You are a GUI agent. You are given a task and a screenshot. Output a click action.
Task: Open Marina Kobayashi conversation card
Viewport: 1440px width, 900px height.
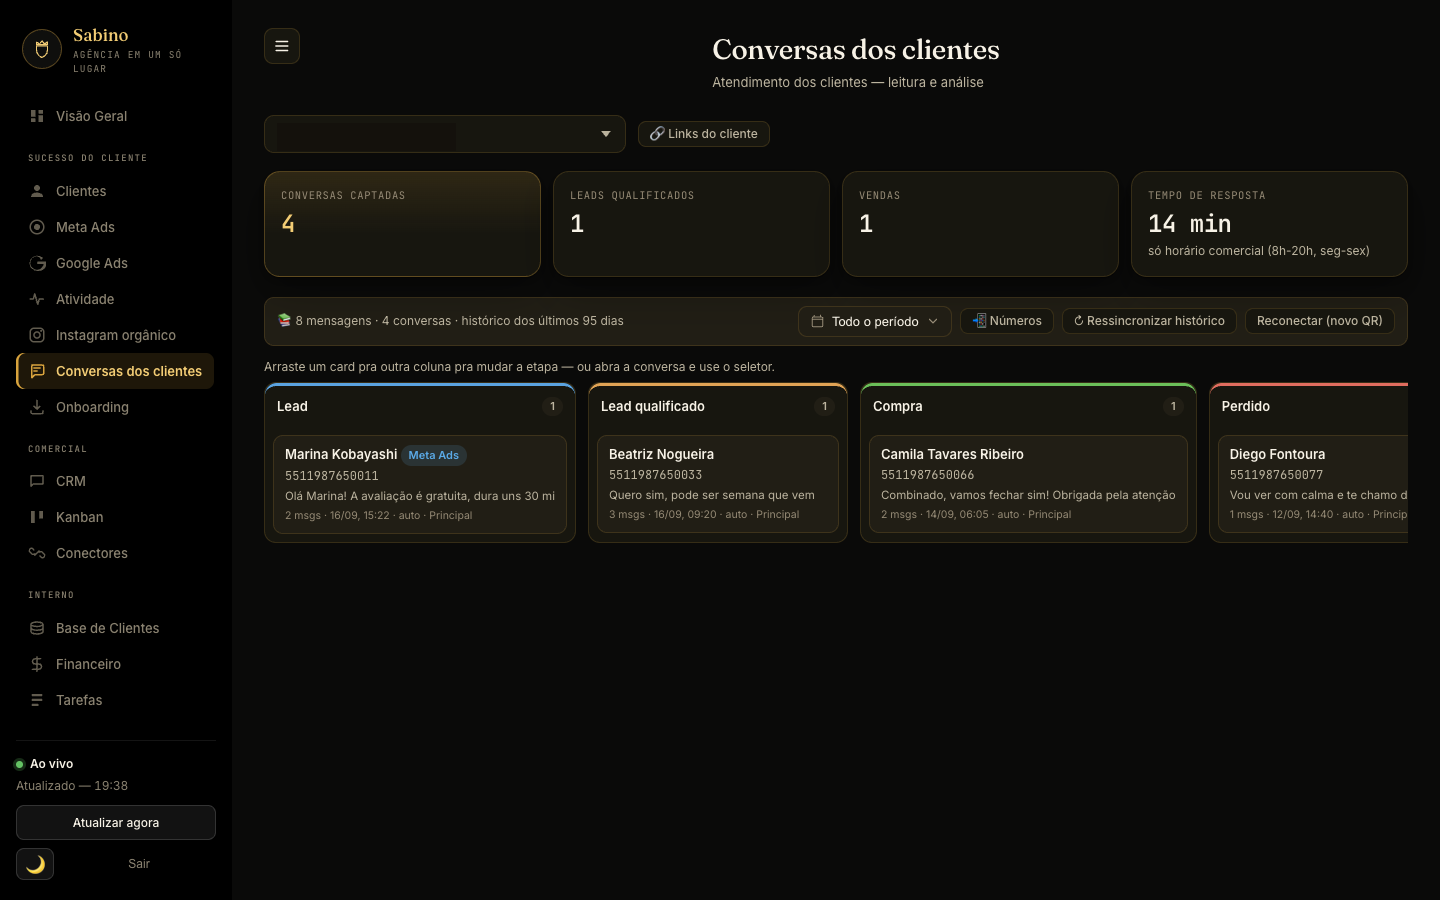tap(420, 484)
